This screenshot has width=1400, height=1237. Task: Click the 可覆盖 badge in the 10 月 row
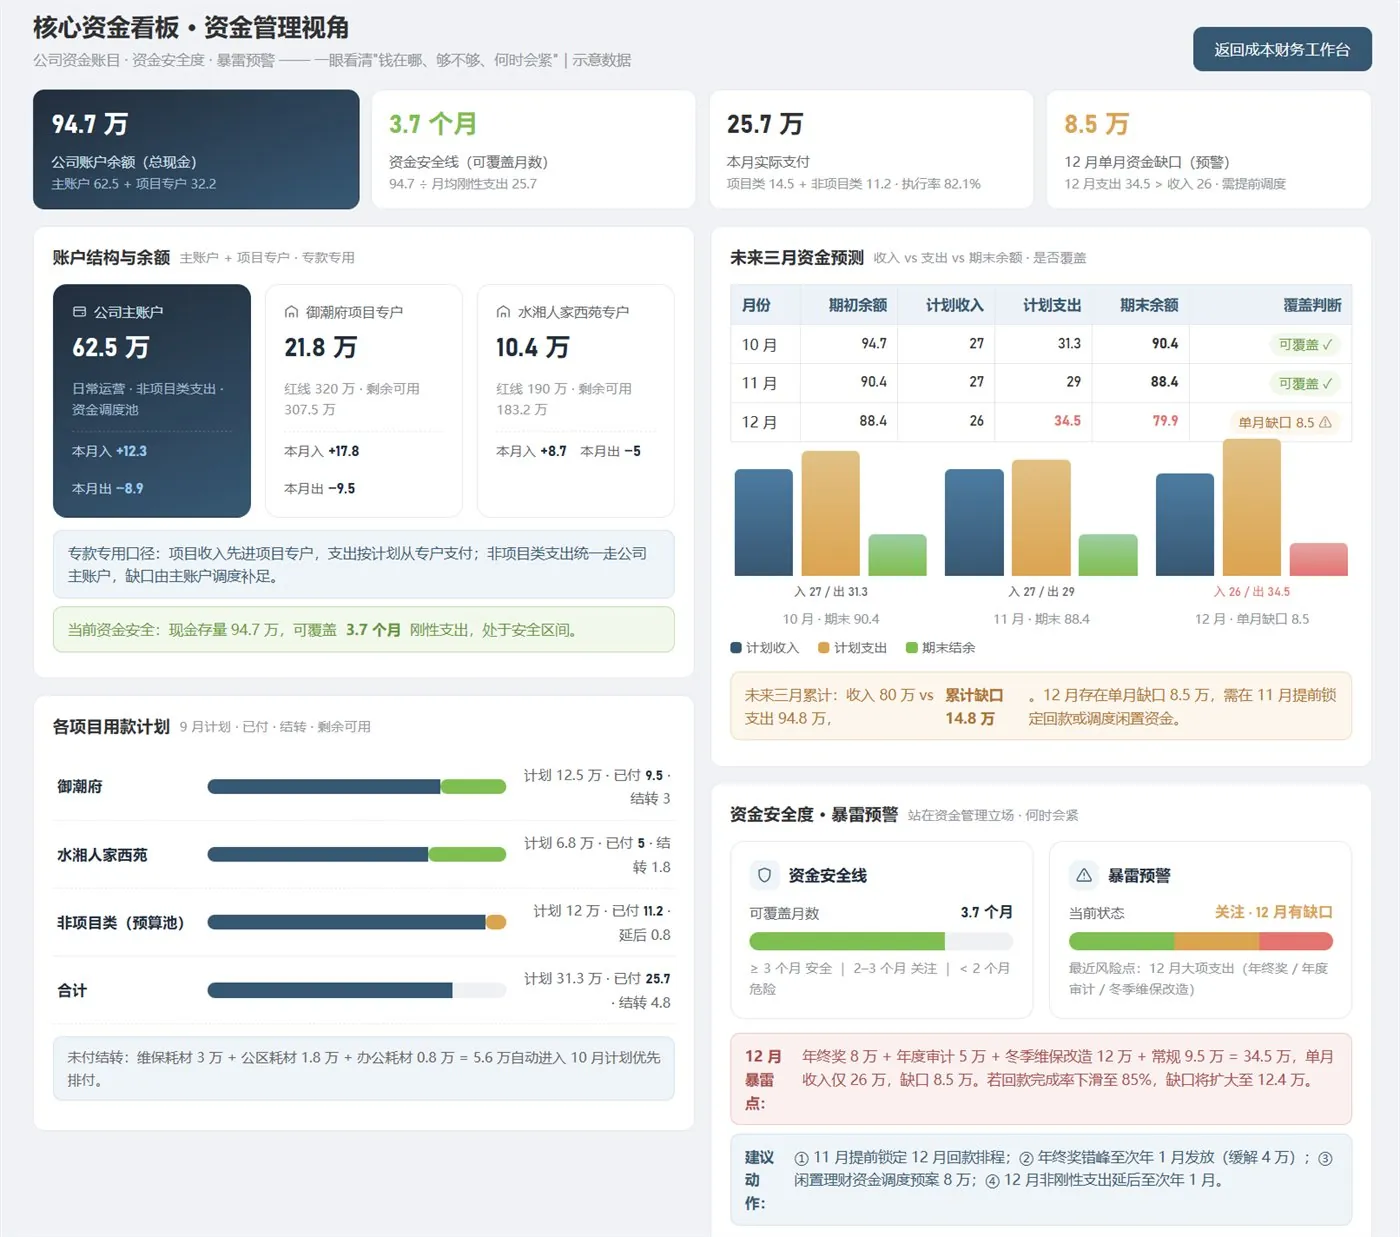1305,345
